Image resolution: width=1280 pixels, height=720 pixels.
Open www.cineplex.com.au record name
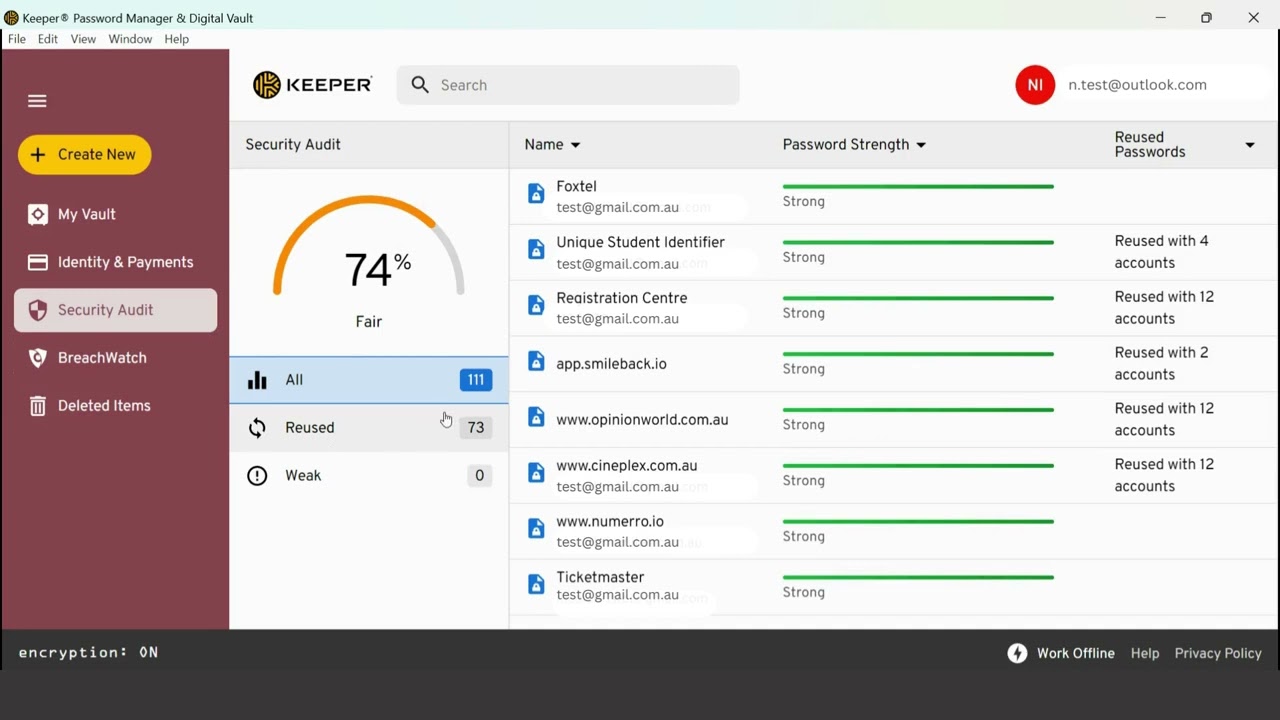[627, 466]
